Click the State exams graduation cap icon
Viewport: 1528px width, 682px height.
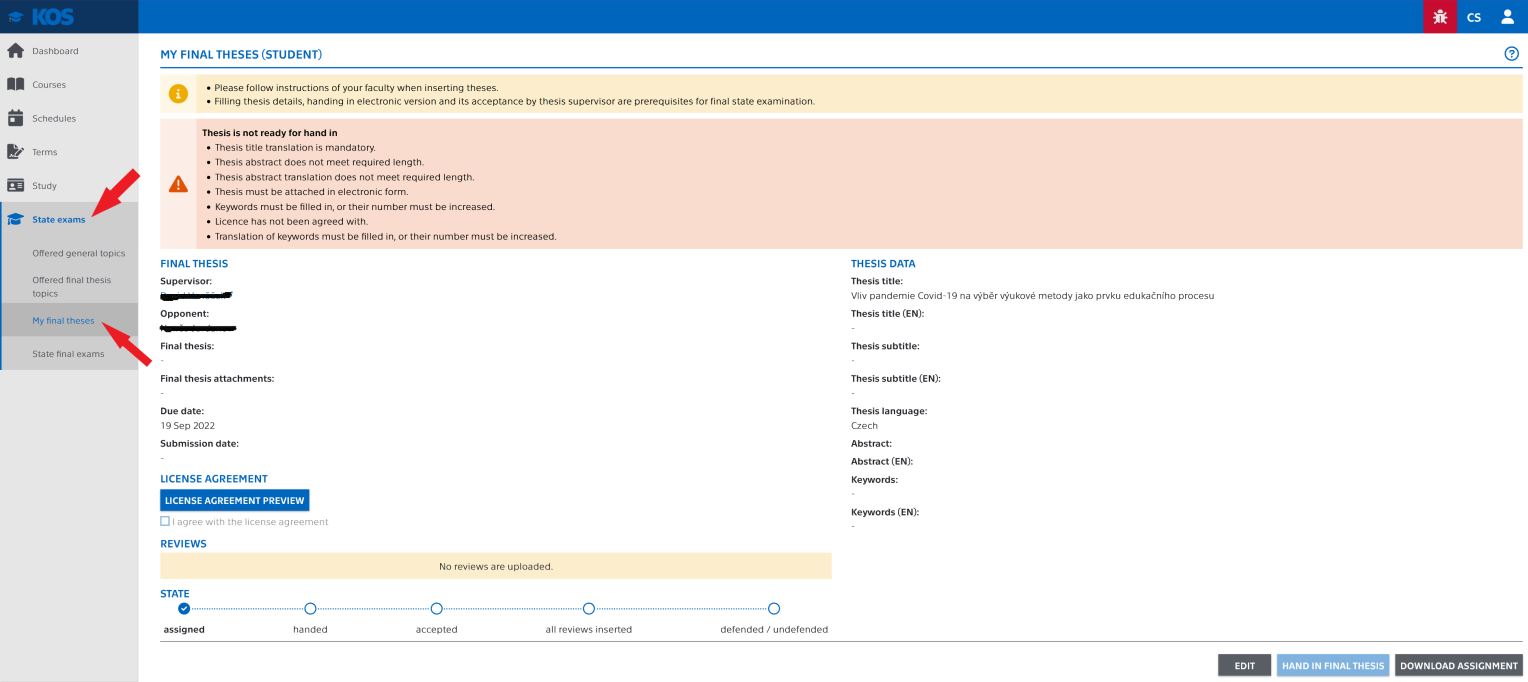click(x=15, y=220)
